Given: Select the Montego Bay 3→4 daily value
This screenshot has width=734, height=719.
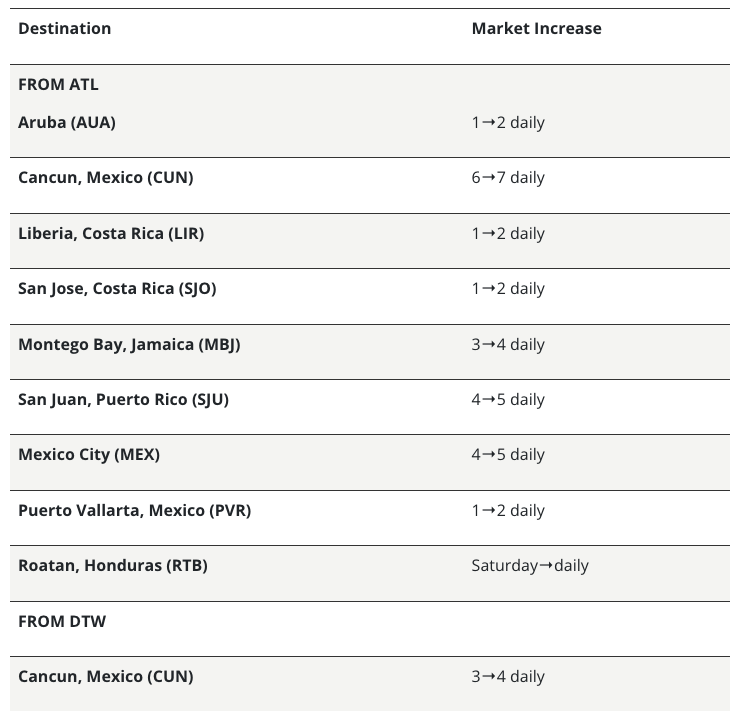Looking at the screenshot, I should (508, 345).
